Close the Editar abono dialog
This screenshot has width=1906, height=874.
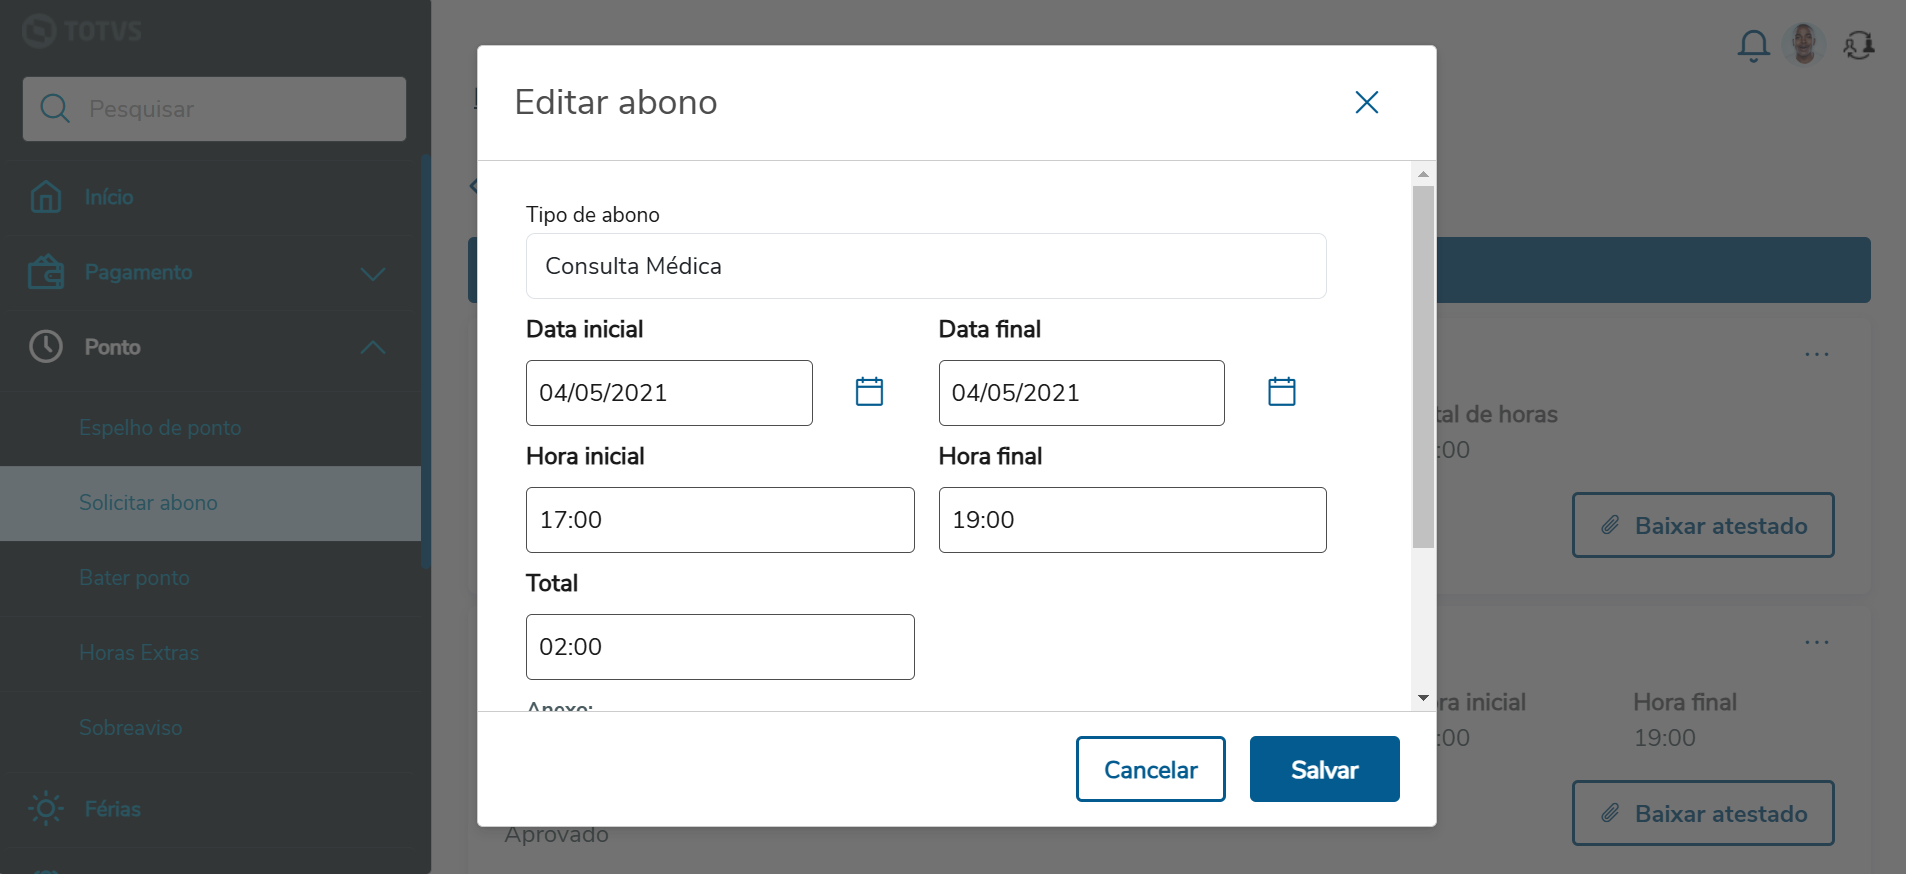click(1366, 102)
